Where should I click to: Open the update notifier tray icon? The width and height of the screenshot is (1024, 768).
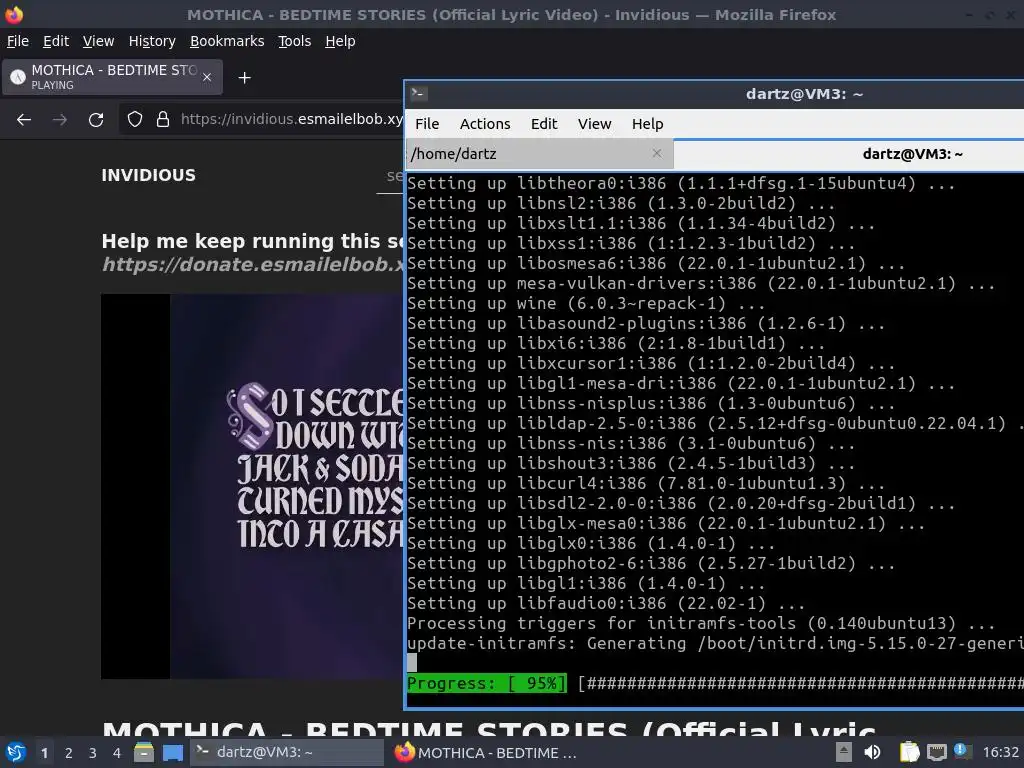[x=962, y=751]
